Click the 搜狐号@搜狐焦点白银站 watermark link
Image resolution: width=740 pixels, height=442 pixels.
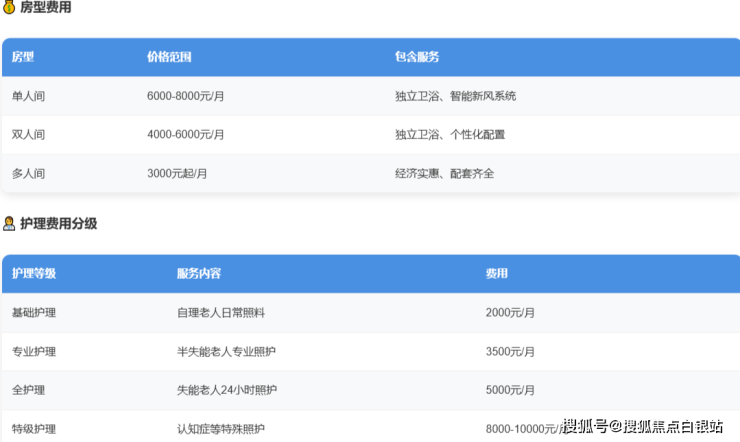pyautogui.click(x=642, y=427)
